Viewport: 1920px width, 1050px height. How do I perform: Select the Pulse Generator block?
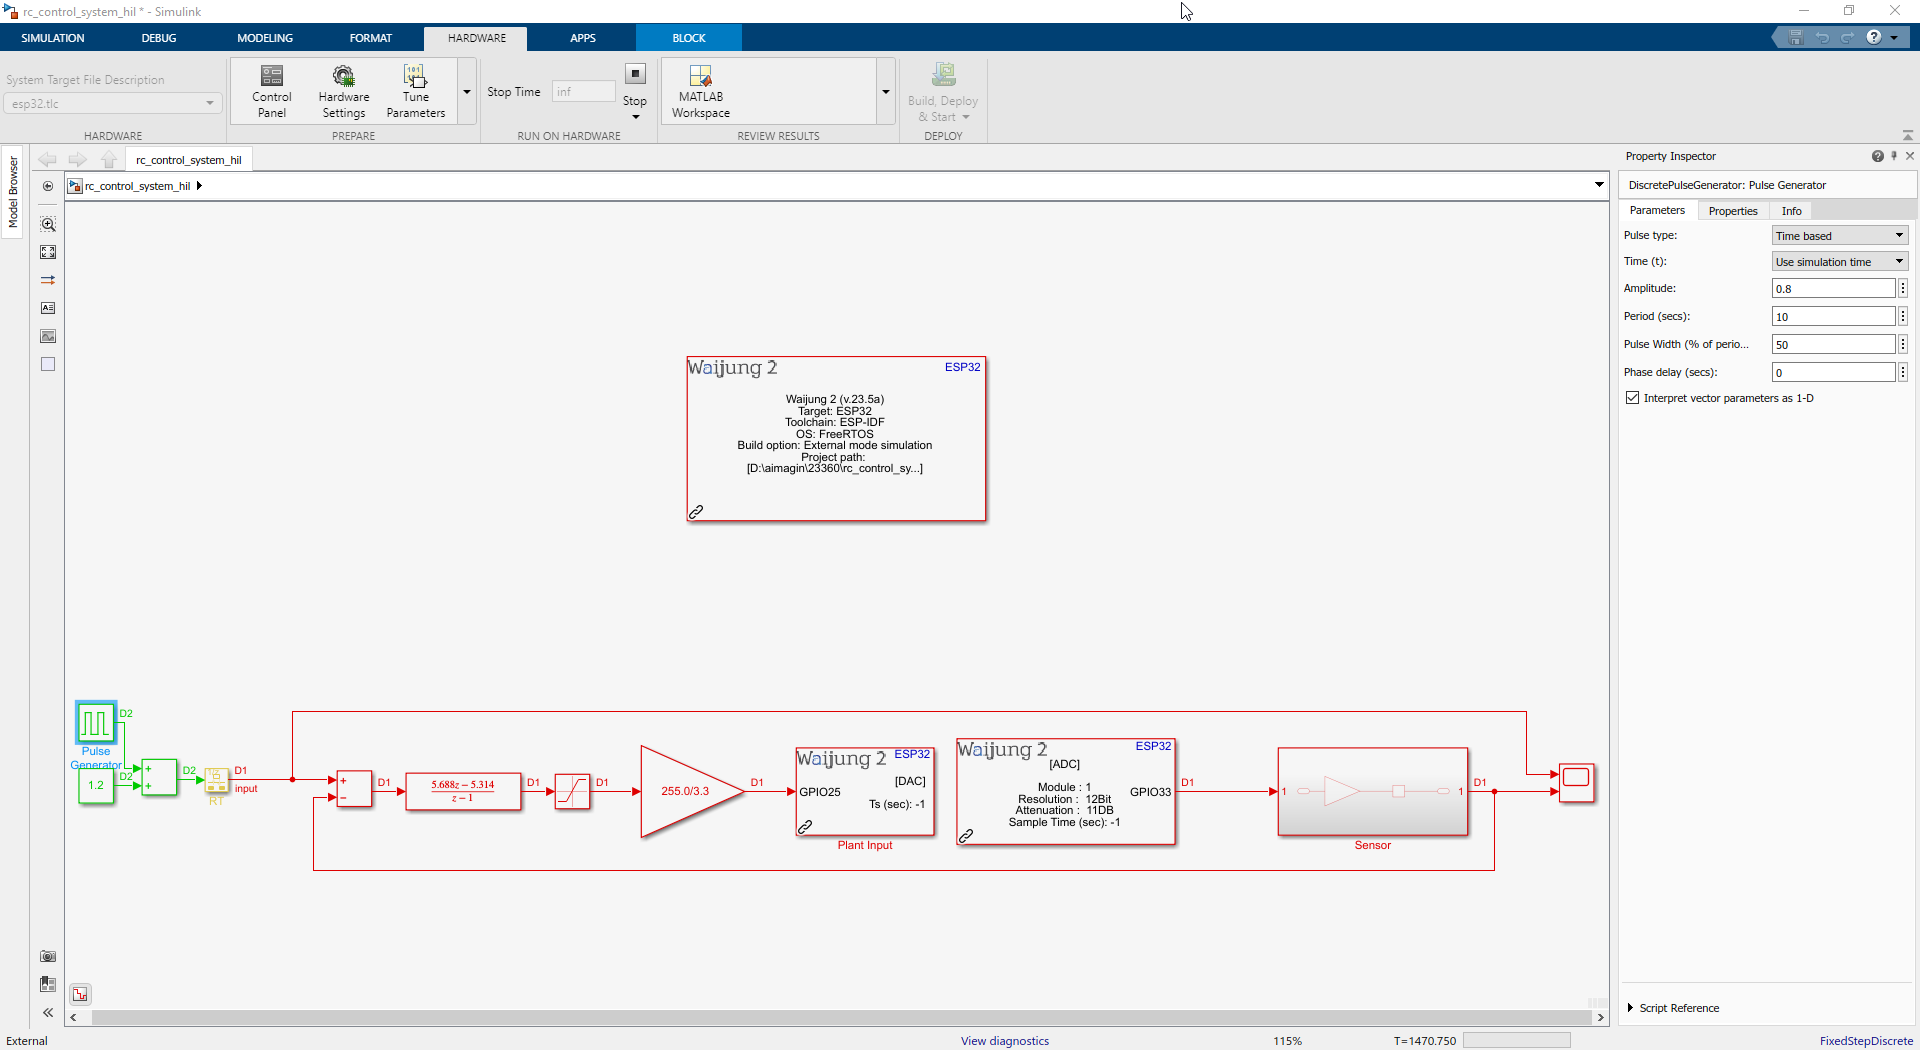click(96, 722)
